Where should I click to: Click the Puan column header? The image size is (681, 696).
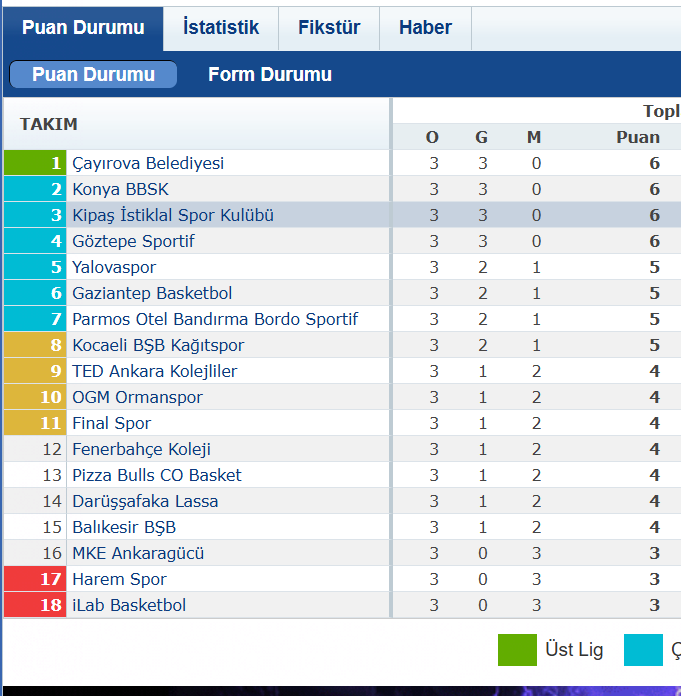click(637, 137)
